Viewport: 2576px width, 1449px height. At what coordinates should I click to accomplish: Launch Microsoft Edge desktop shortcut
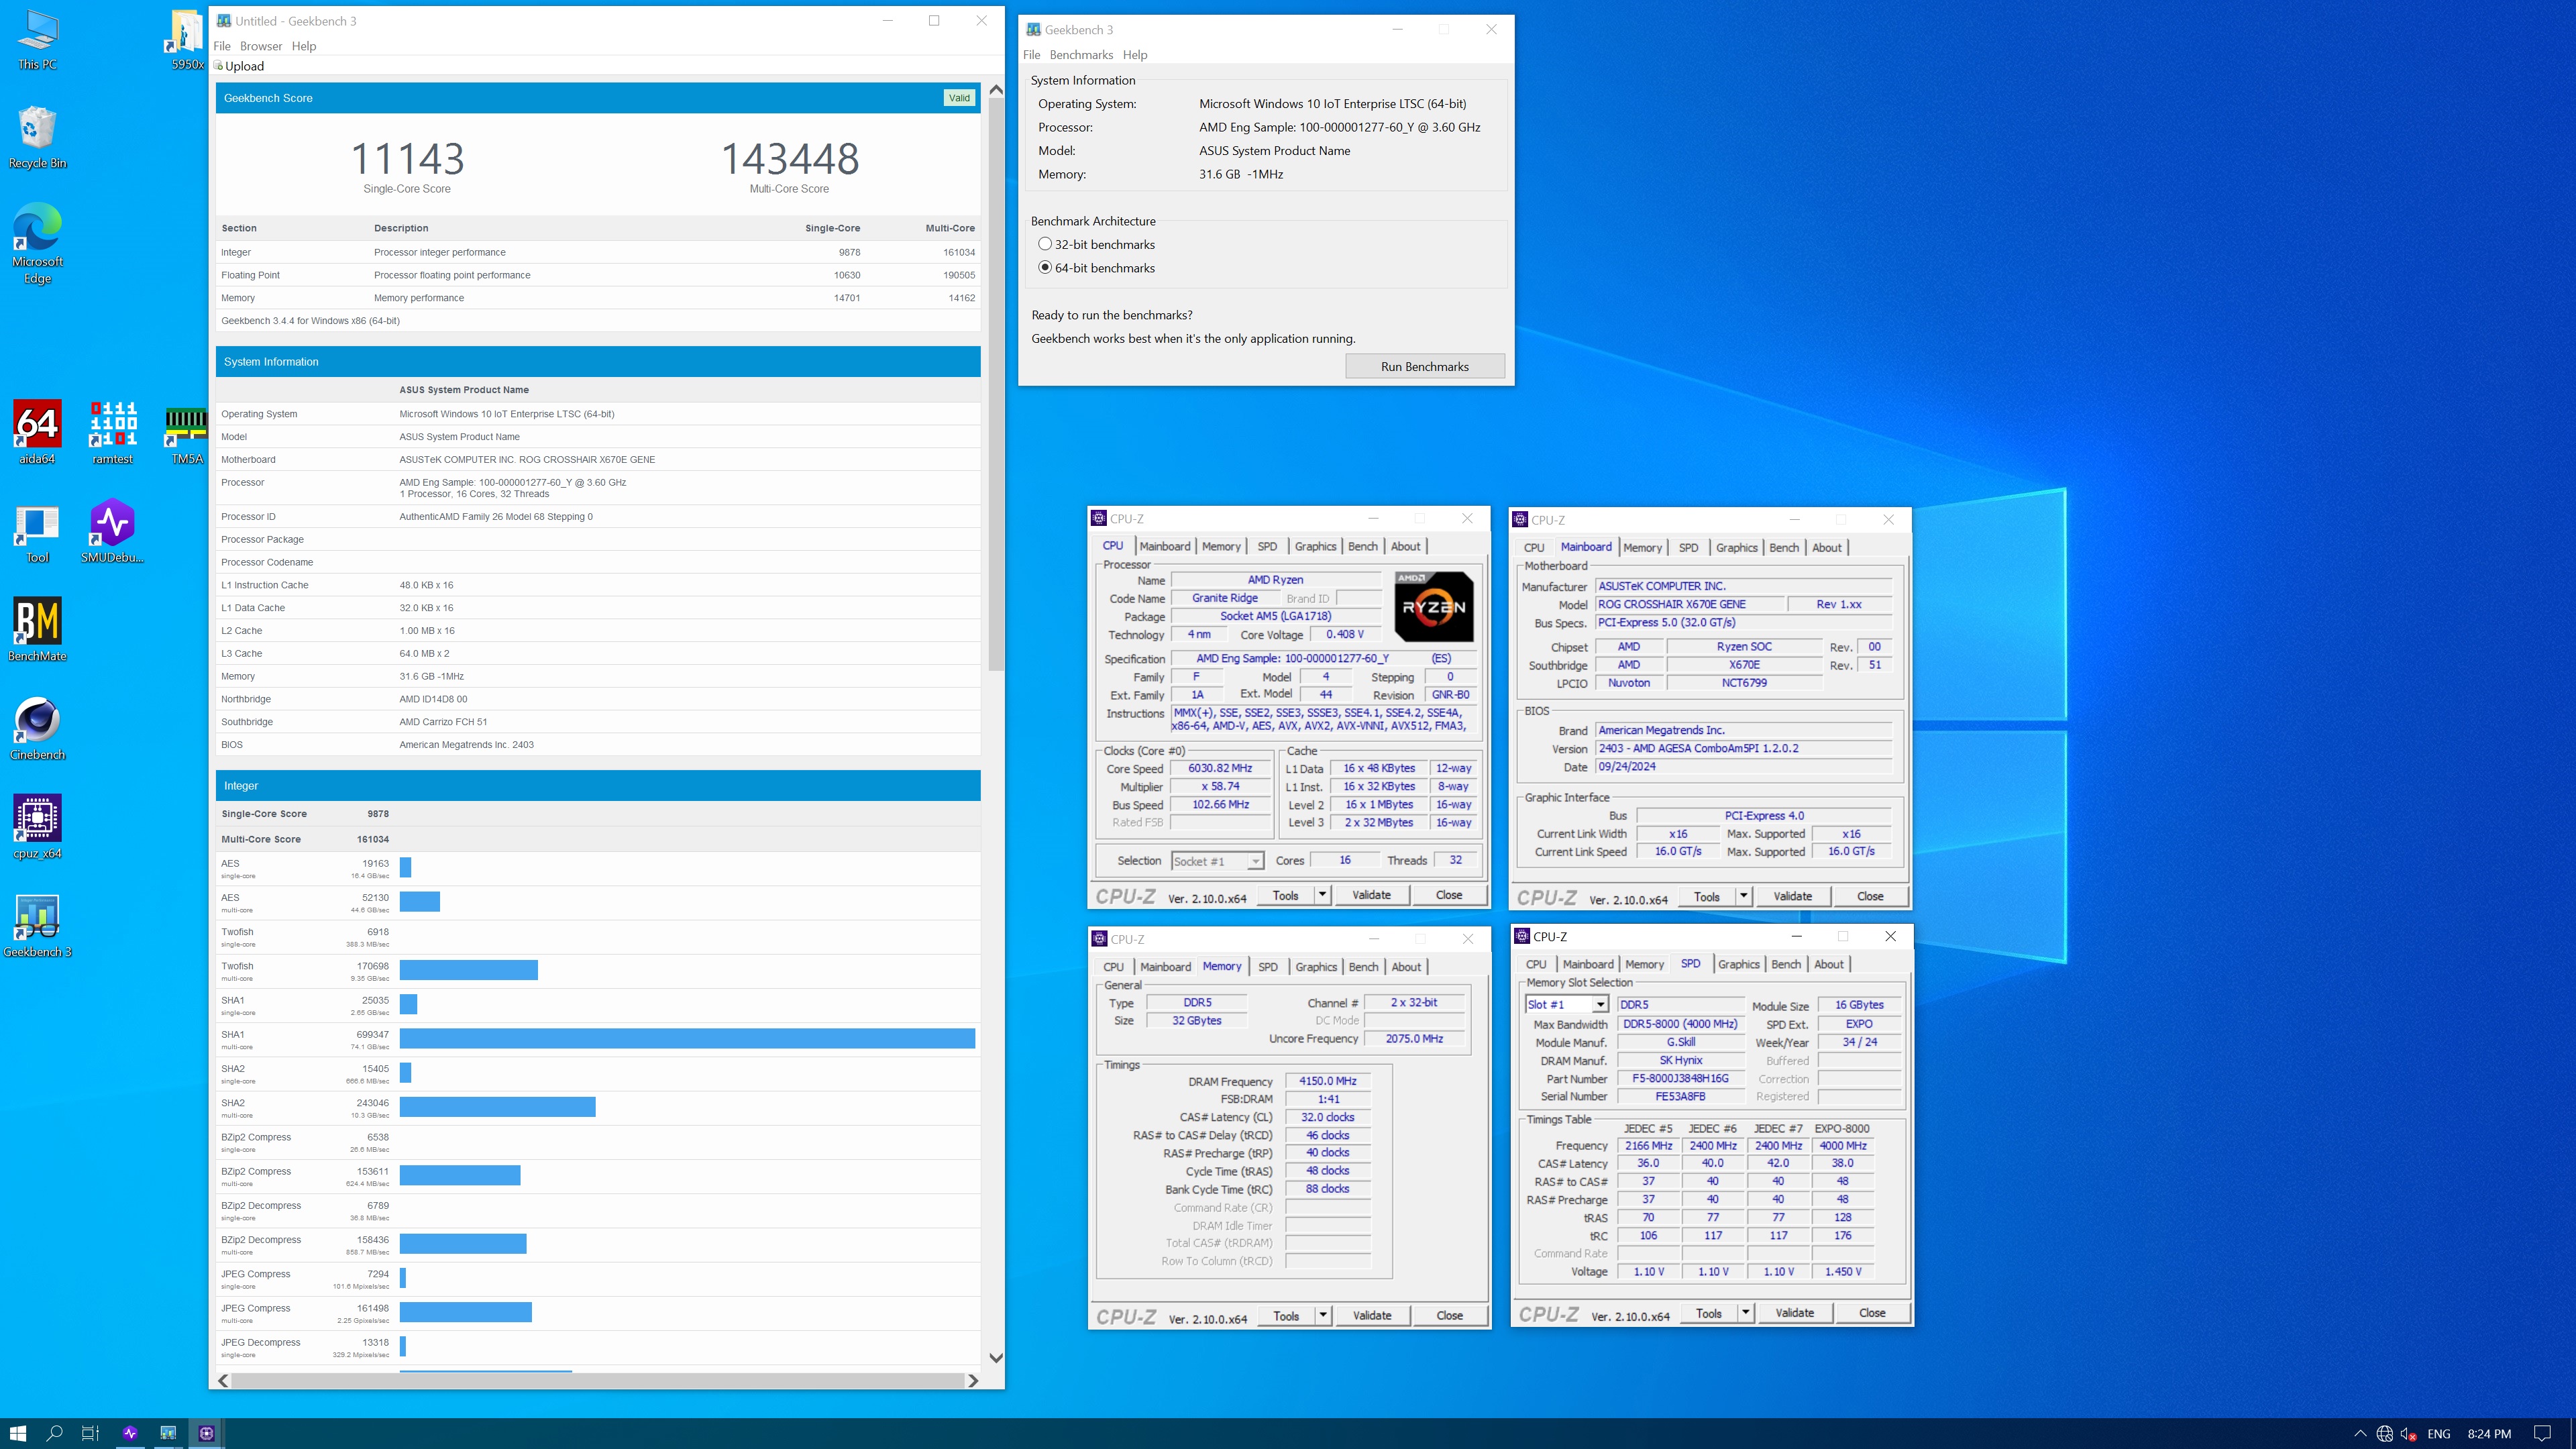click(x=37, y=243)
